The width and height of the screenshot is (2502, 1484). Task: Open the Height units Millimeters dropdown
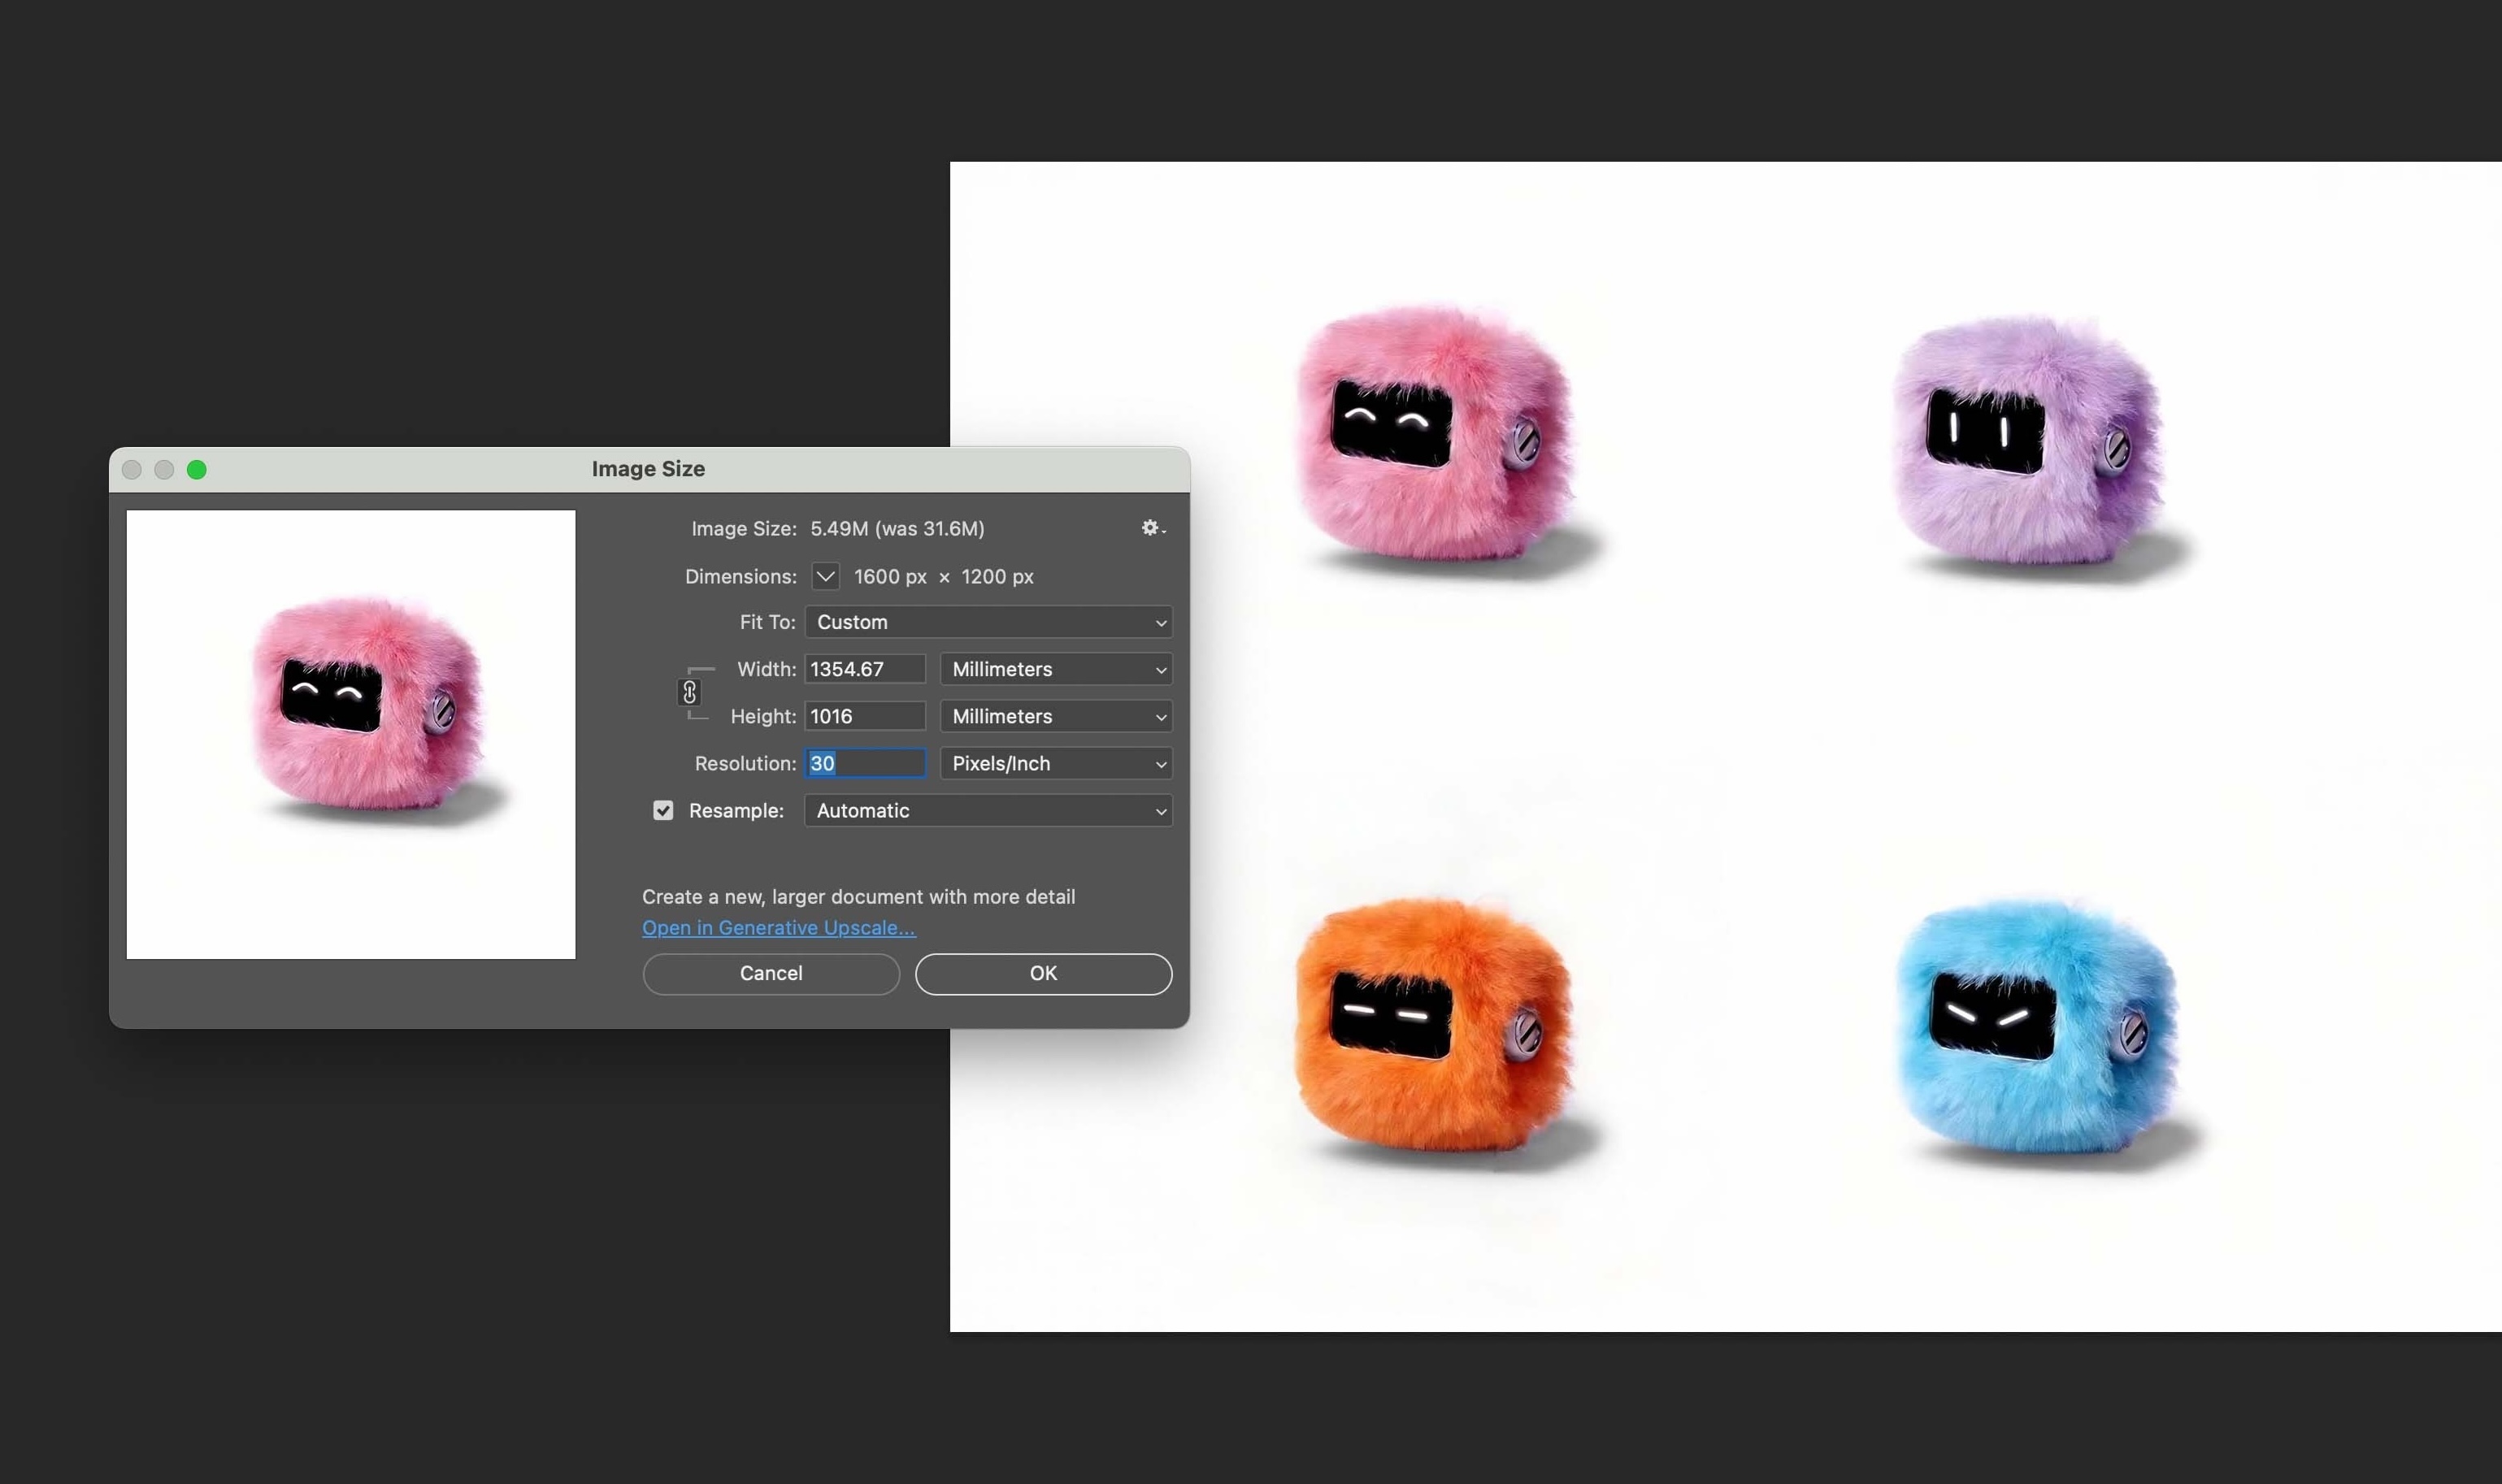pos(1055,716)
